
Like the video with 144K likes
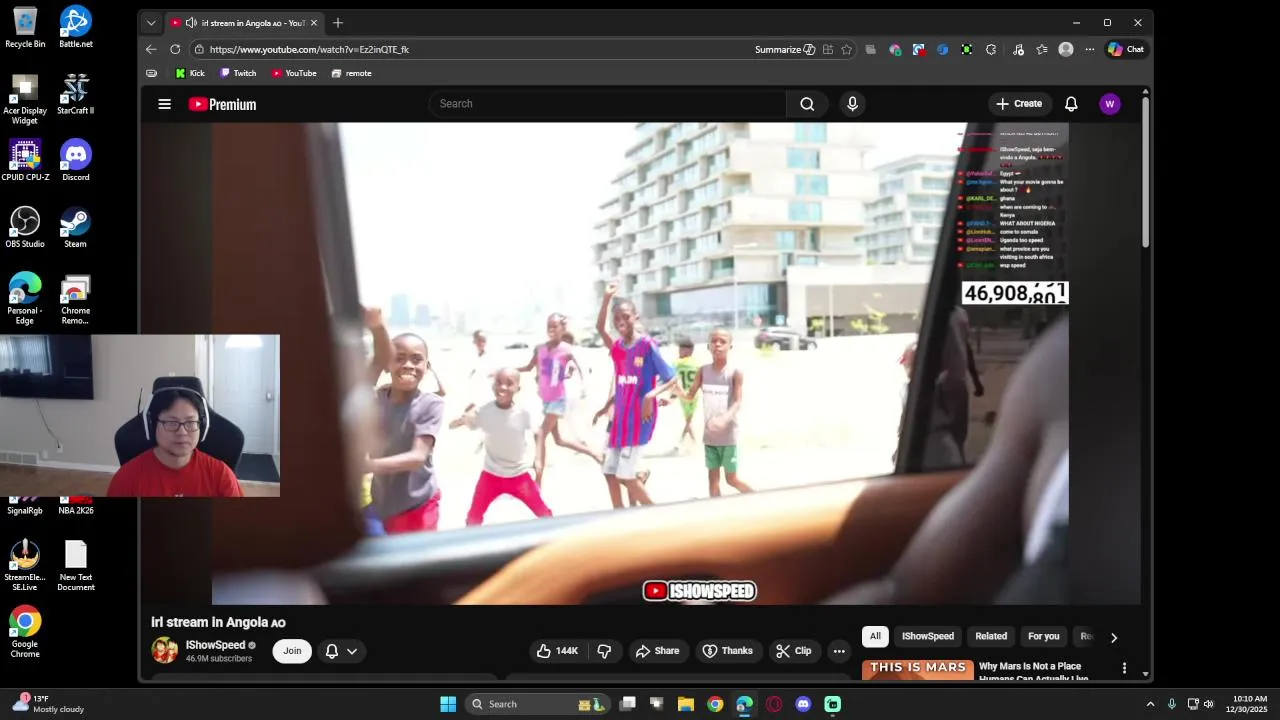pyautogui.click(x=557, y=651)
